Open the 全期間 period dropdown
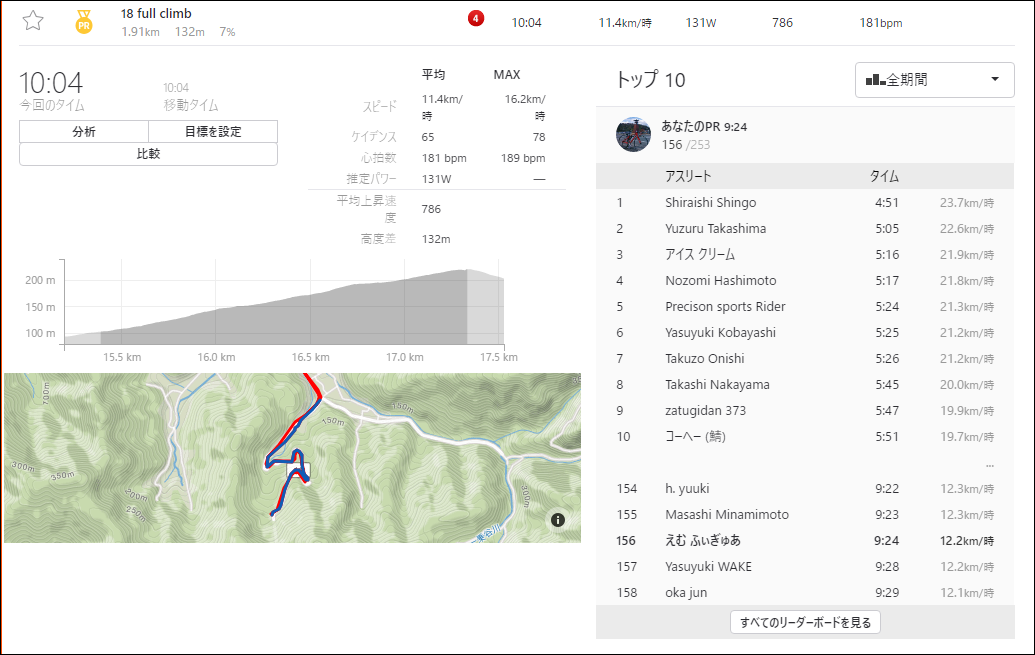The width and height of the screenshot is (1035, 655). point(934,80)
